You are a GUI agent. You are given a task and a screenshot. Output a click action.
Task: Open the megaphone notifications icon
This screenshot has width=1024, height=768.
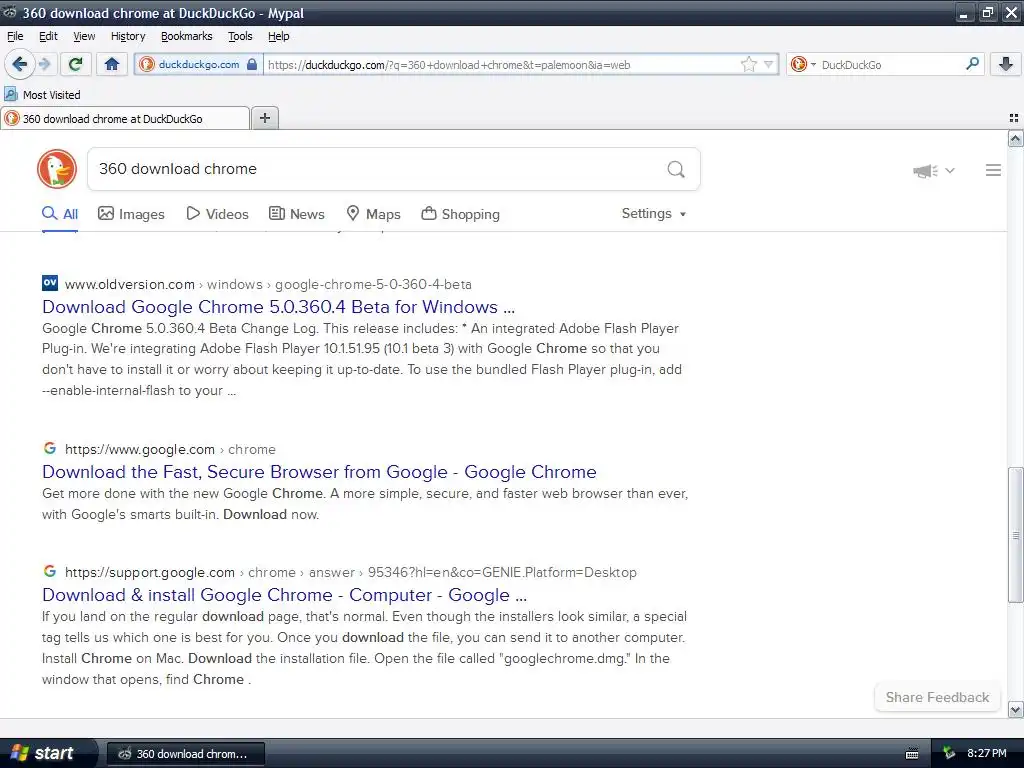925,170
